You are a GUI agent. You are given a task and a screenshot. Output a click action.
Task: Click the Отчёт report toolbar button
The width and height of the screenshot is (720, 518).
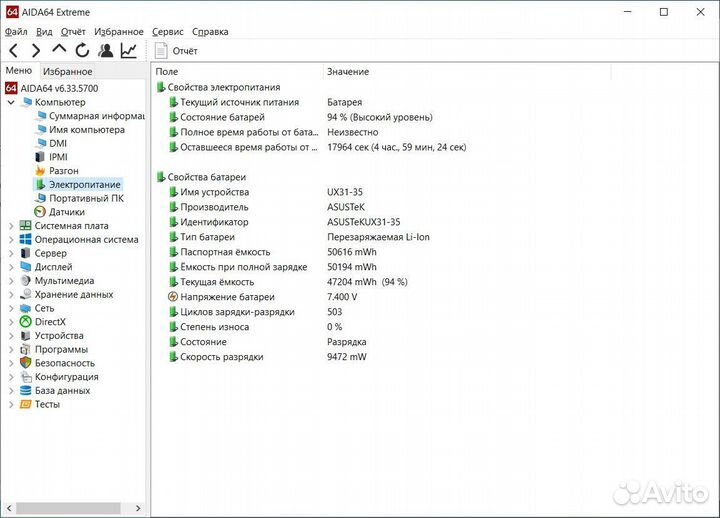tap(176, 51)
